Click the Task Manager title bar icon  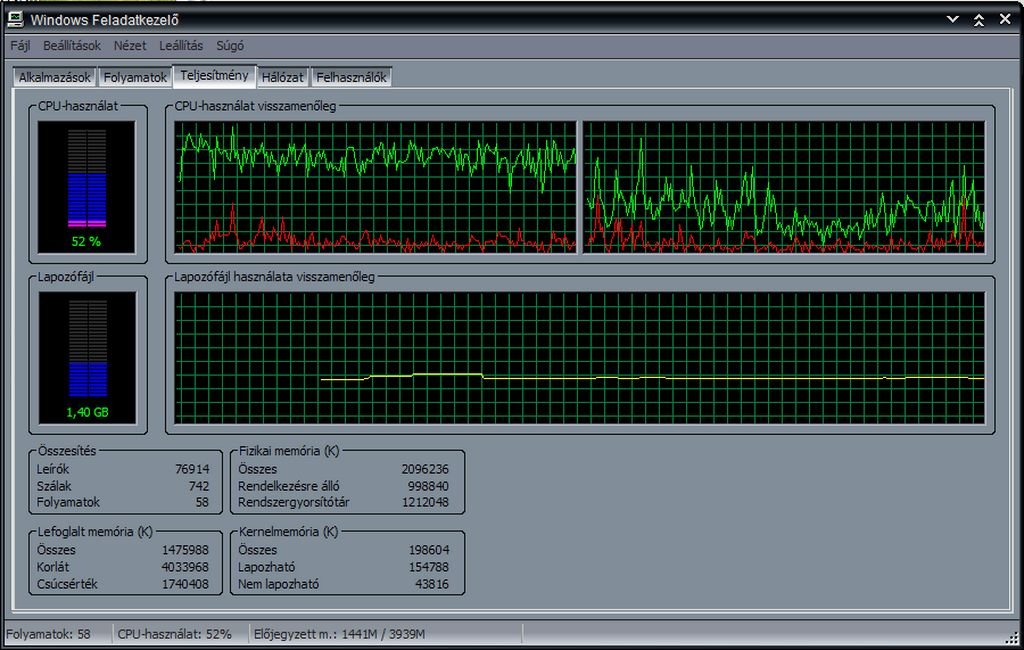coord(15,20)
